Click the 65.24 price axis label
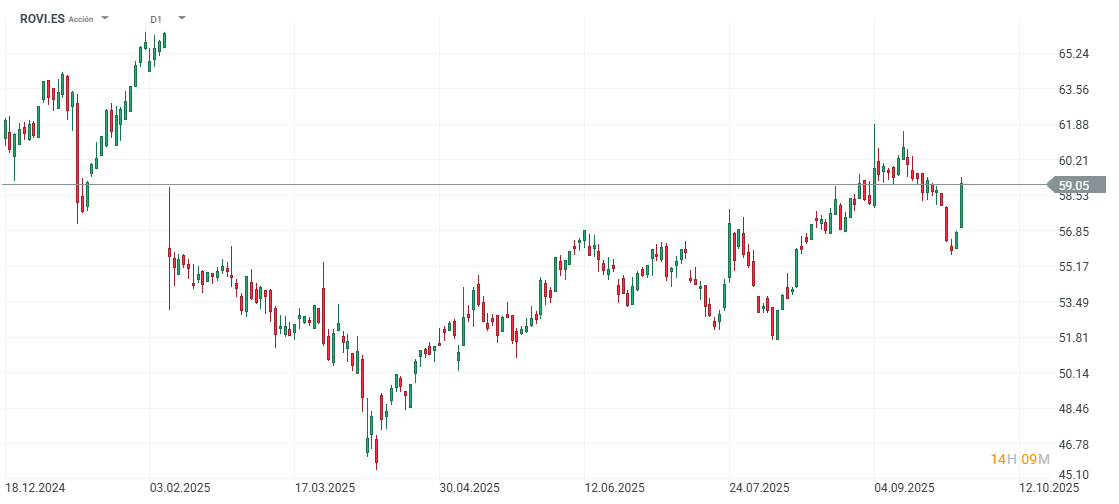Image resolution: width=1119 pixels, height=504 pixels. click(1073, 54)
